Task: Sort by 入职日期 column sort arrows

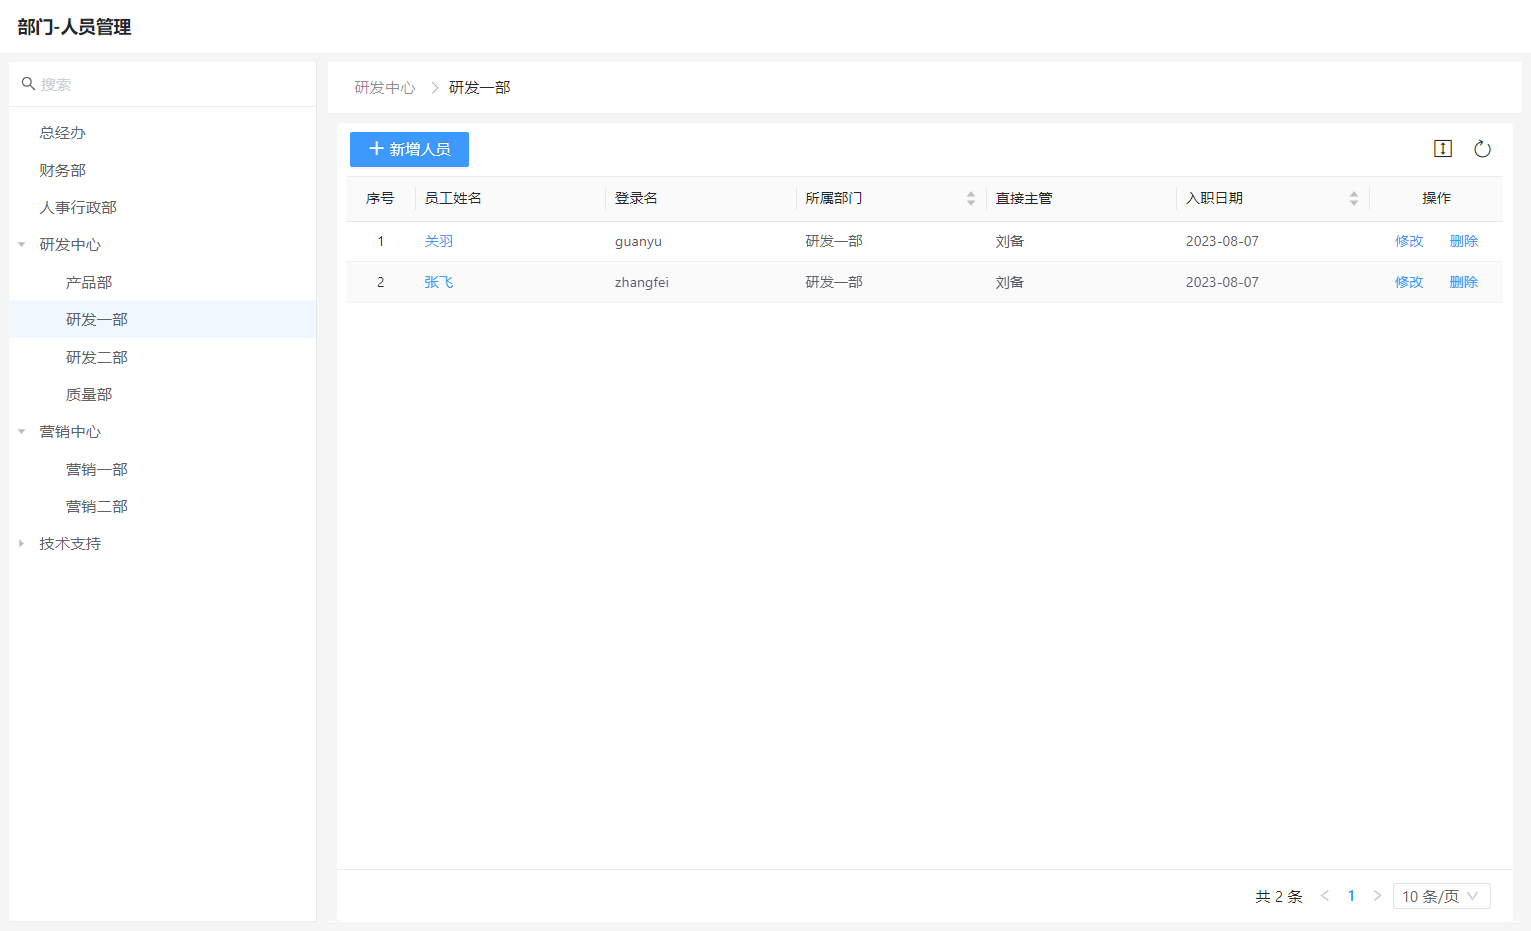Action: pyautogui.click(x=1353, y=199)
